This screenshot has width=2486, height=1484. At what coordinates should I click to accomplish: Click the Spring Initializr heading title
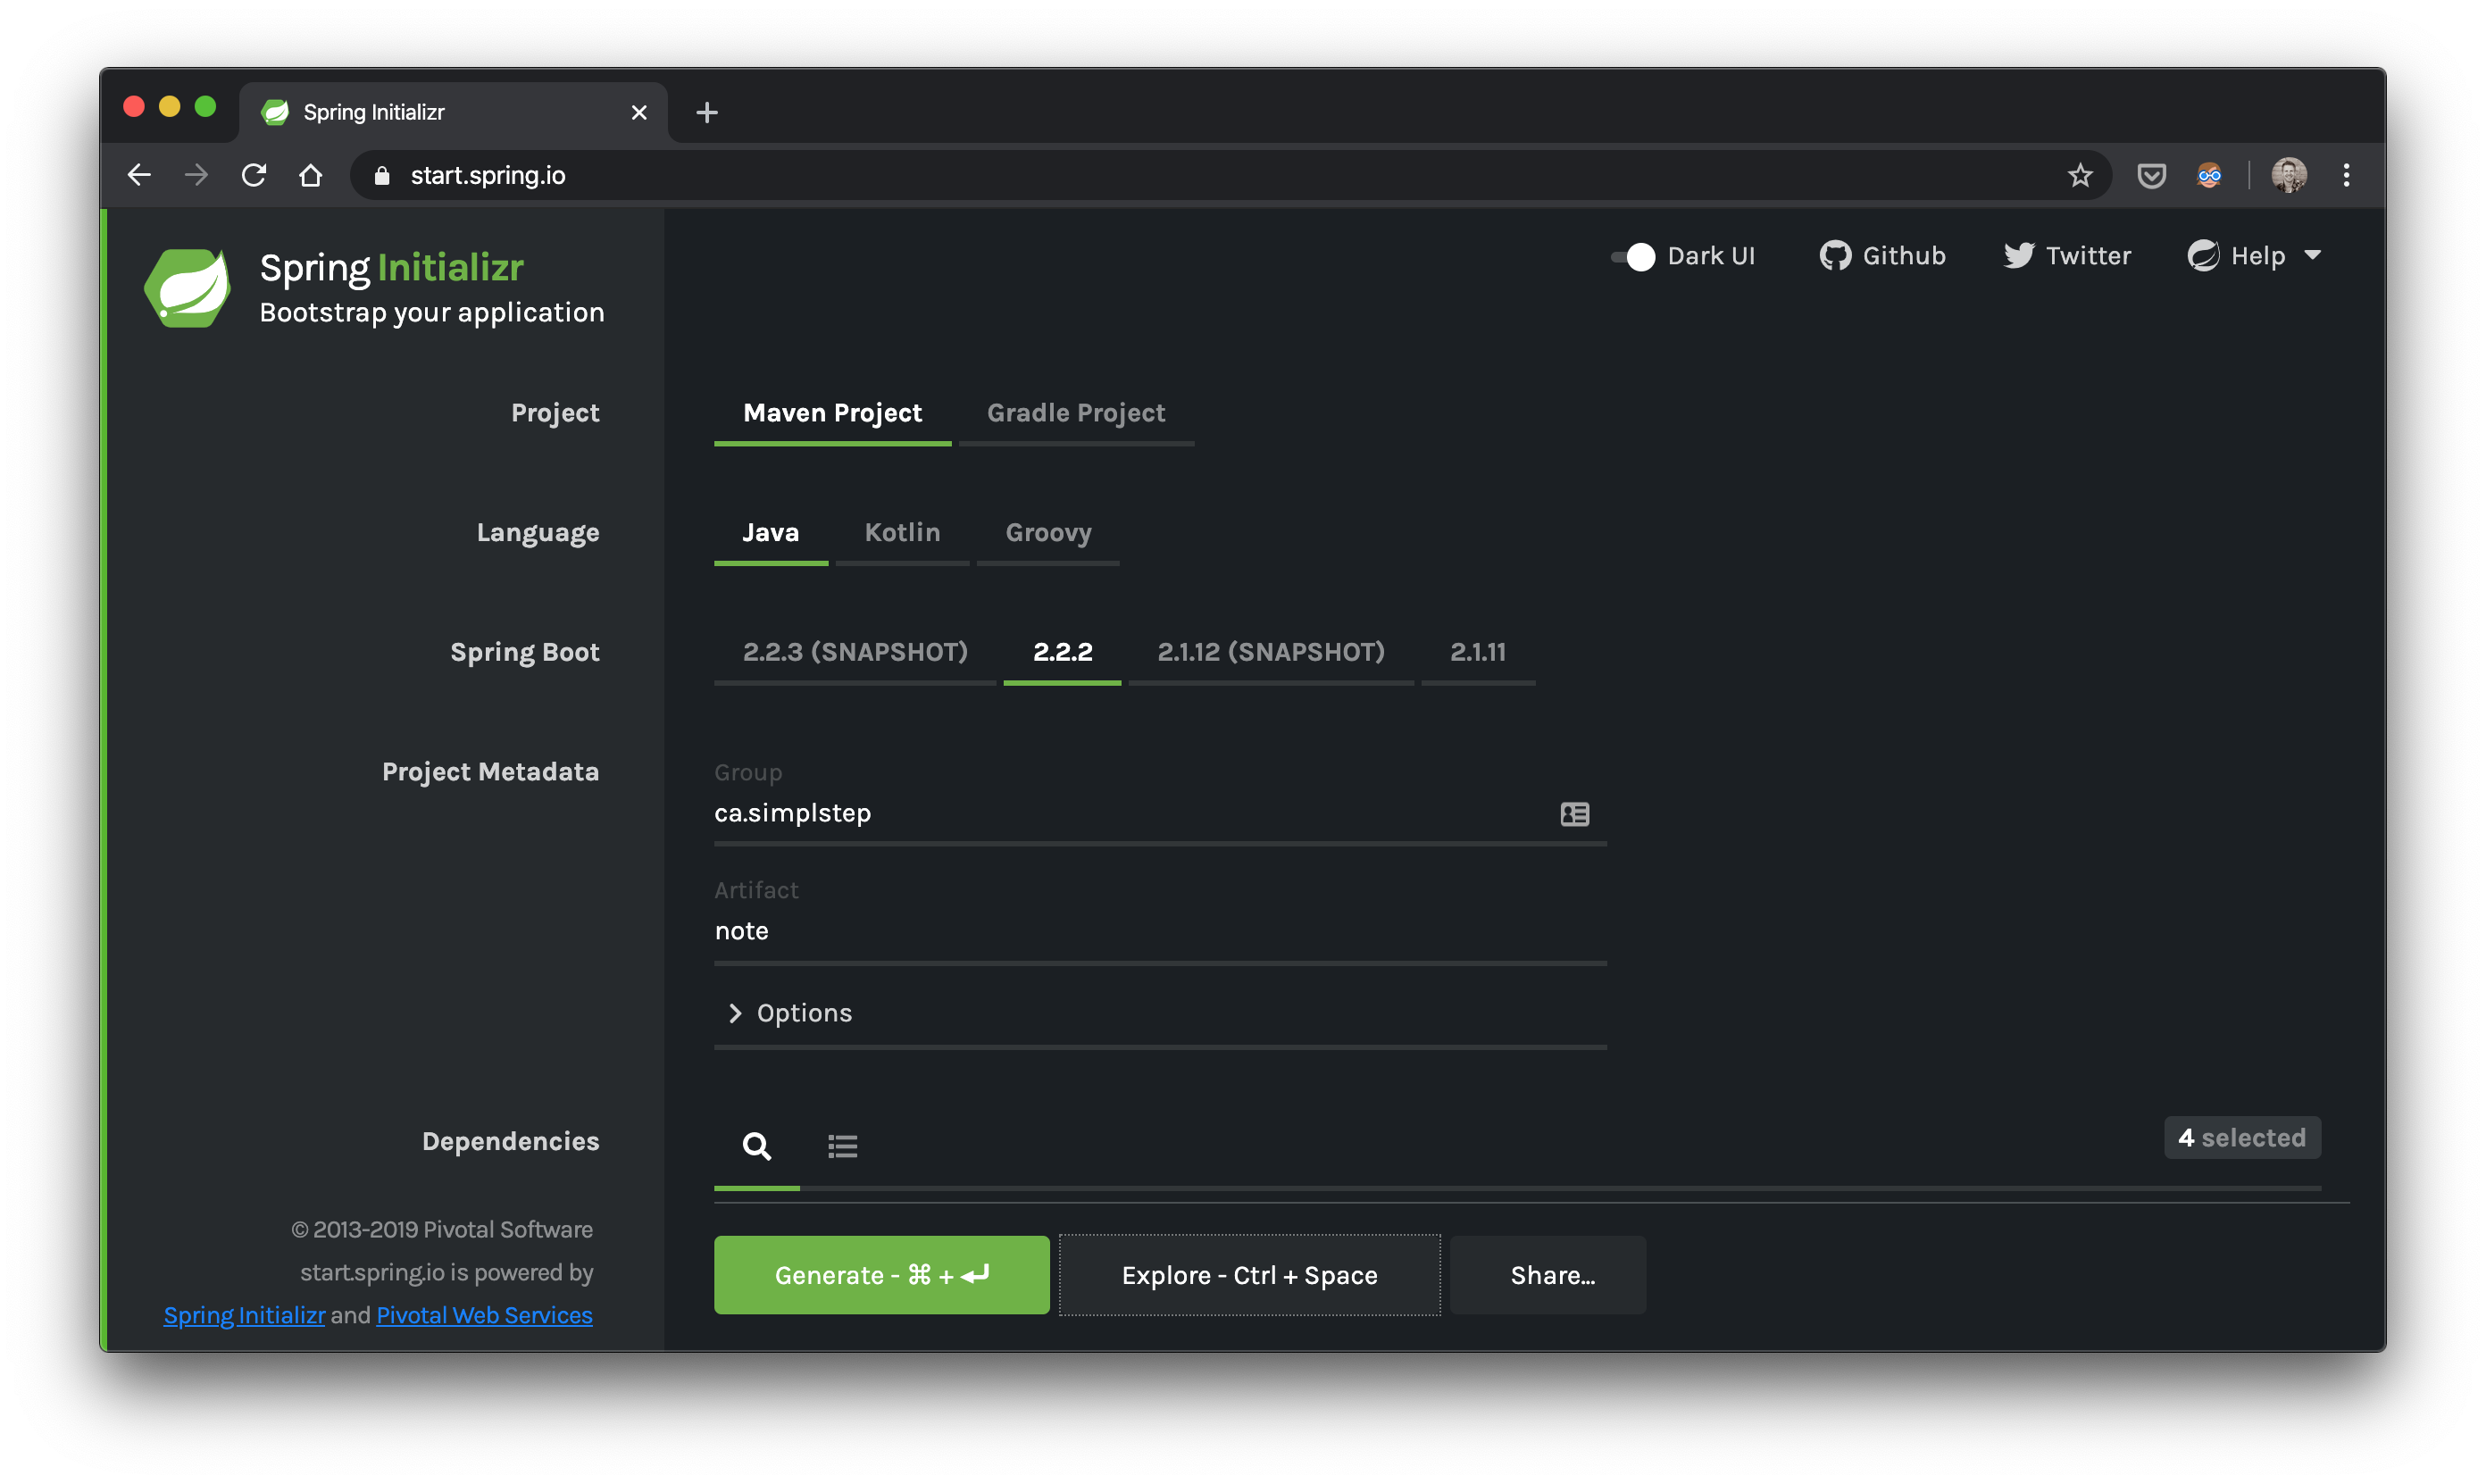pyautogui.click(x=391, y=267)
